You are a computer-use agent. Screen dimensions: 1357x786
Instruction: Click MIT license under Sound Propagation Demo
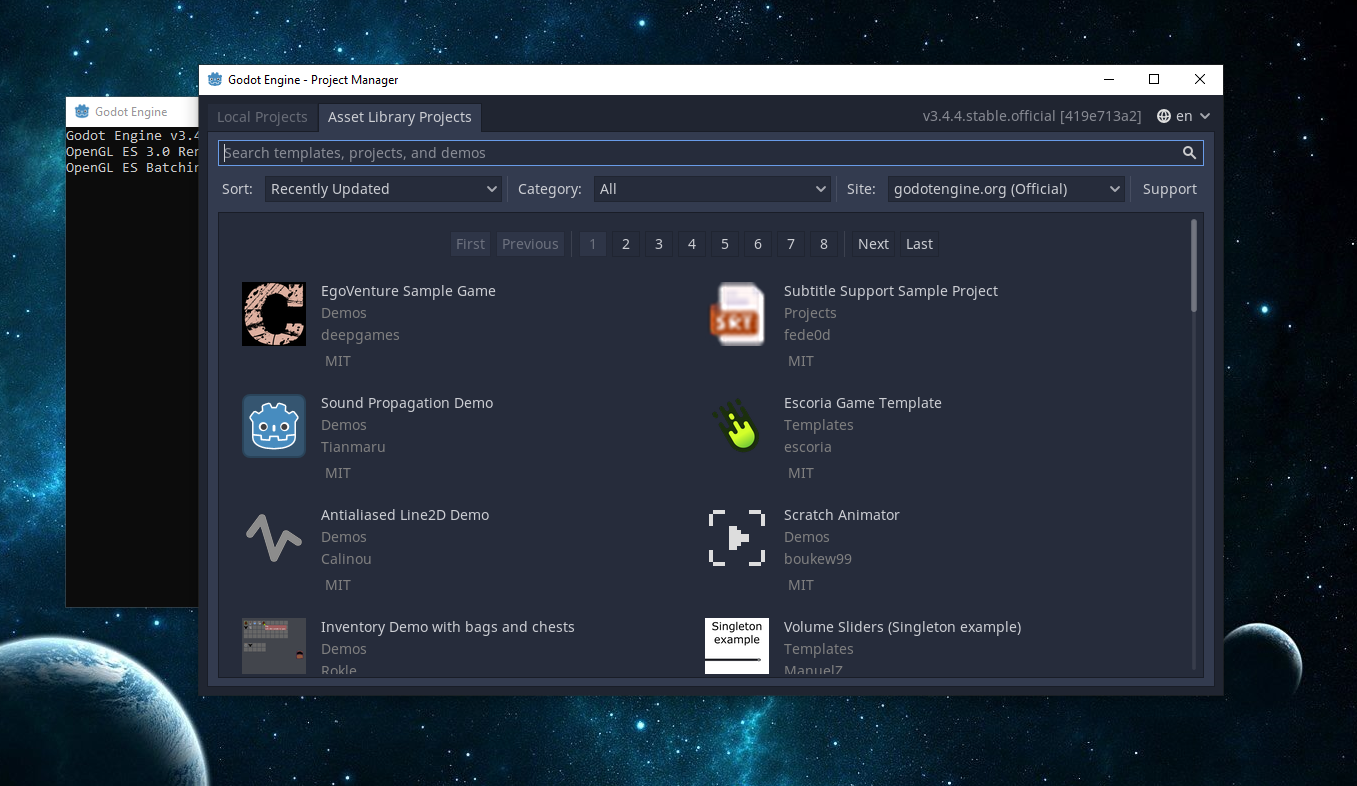click(338, 473)
